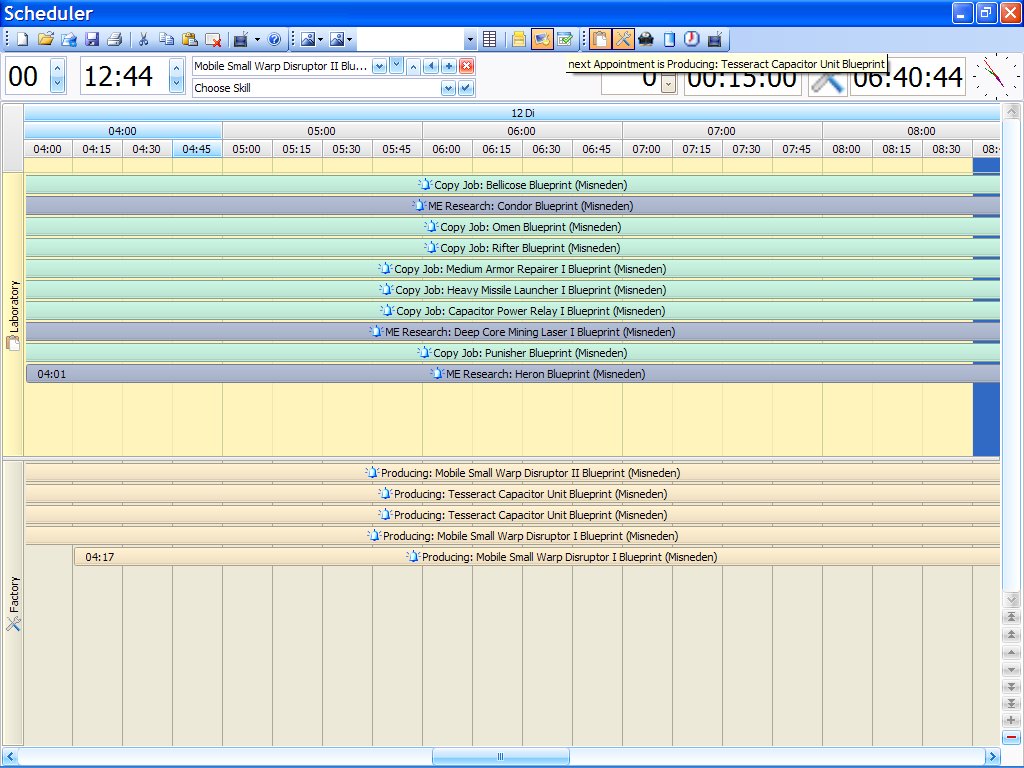Image resolution: width=1024 pixels, height=768 pixels.
Task: Select Copy Job: Bellicose Blueprint appointment
Action: click(513, 185)
